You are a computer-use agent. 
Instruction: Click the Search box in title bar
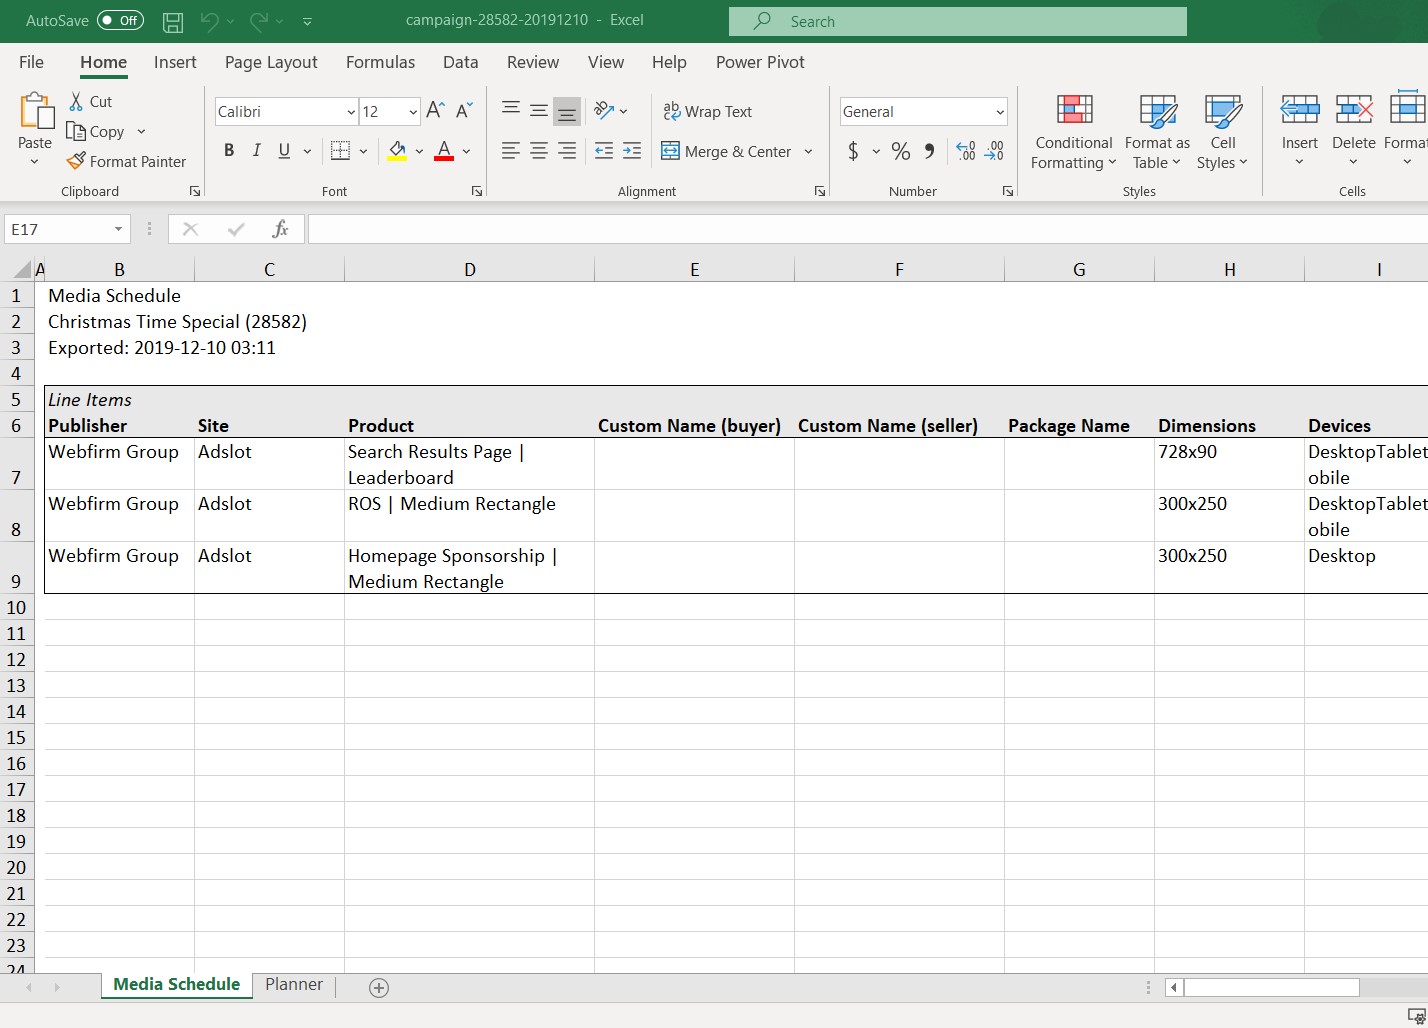[x=957, y=21]
